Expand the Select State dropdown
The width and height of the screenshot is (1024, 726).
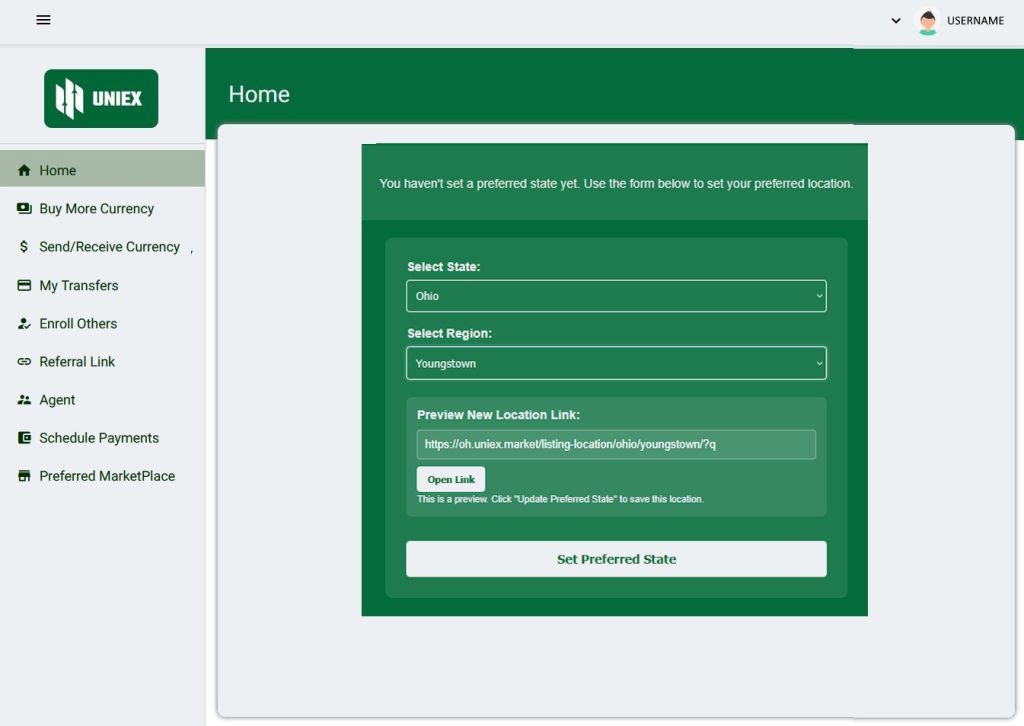pos(616,296)
